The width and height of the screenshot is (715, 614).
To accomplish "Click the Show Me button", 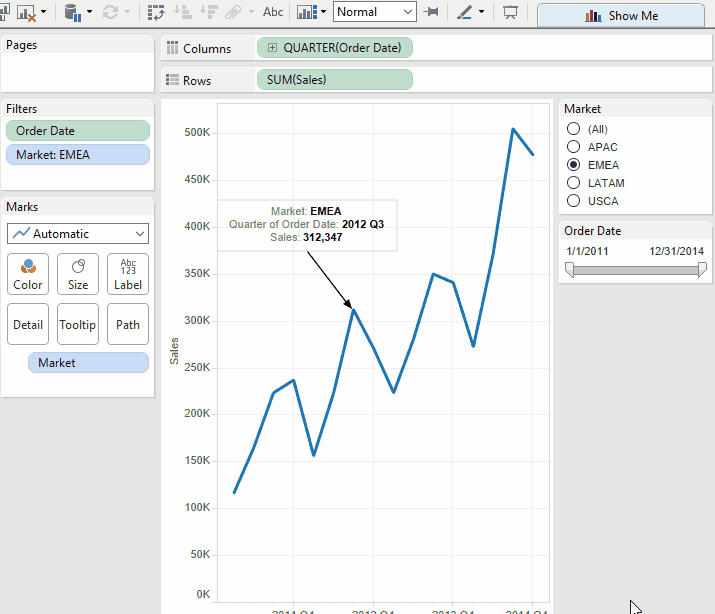I will tap(626, 15).
